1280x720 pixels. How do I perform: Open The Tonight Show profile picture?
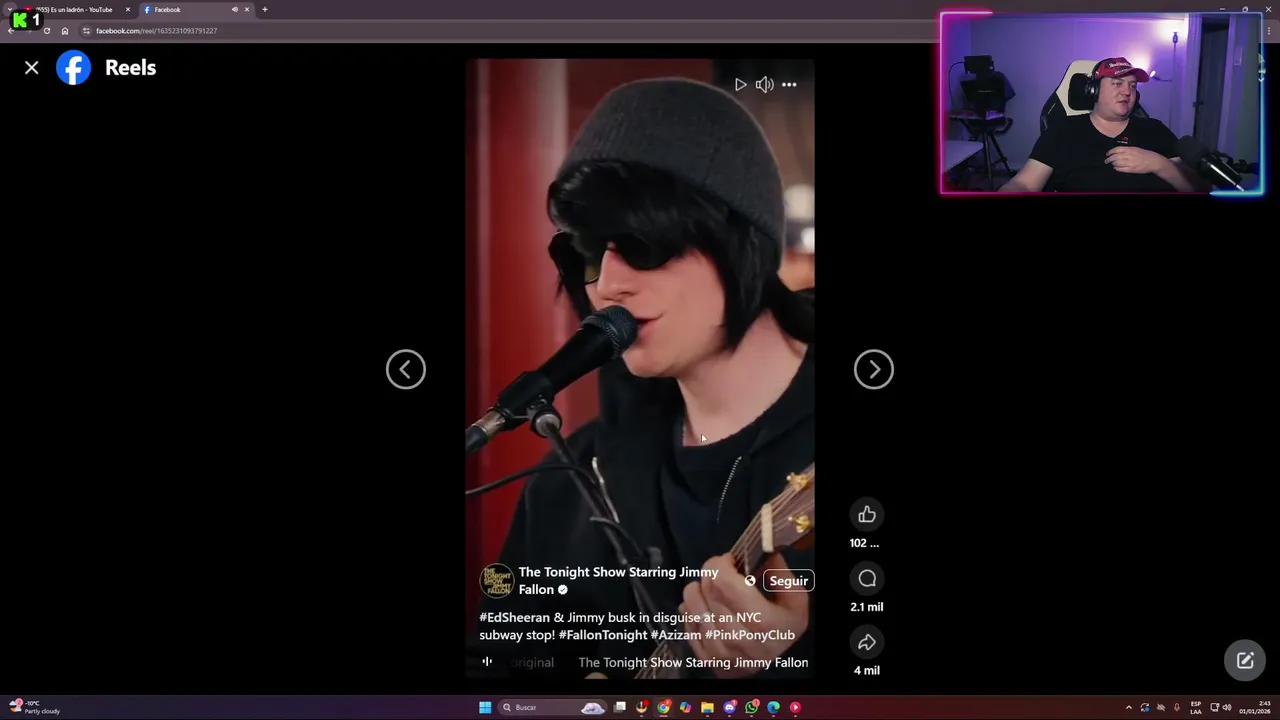tap(496, 581)
